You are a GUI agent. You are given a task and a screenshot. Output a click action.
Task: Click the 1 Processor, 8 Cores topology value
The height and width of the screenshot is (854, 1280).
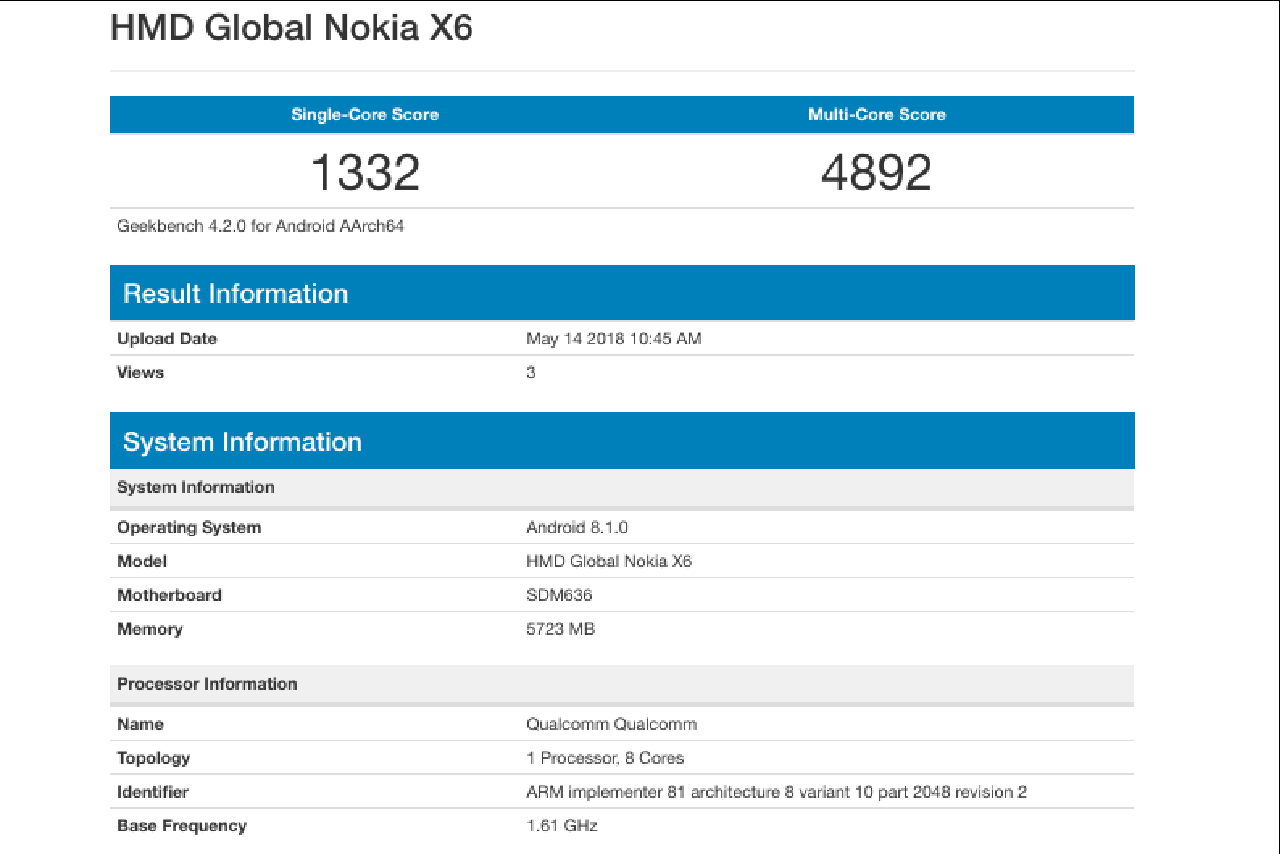[604, 759]
